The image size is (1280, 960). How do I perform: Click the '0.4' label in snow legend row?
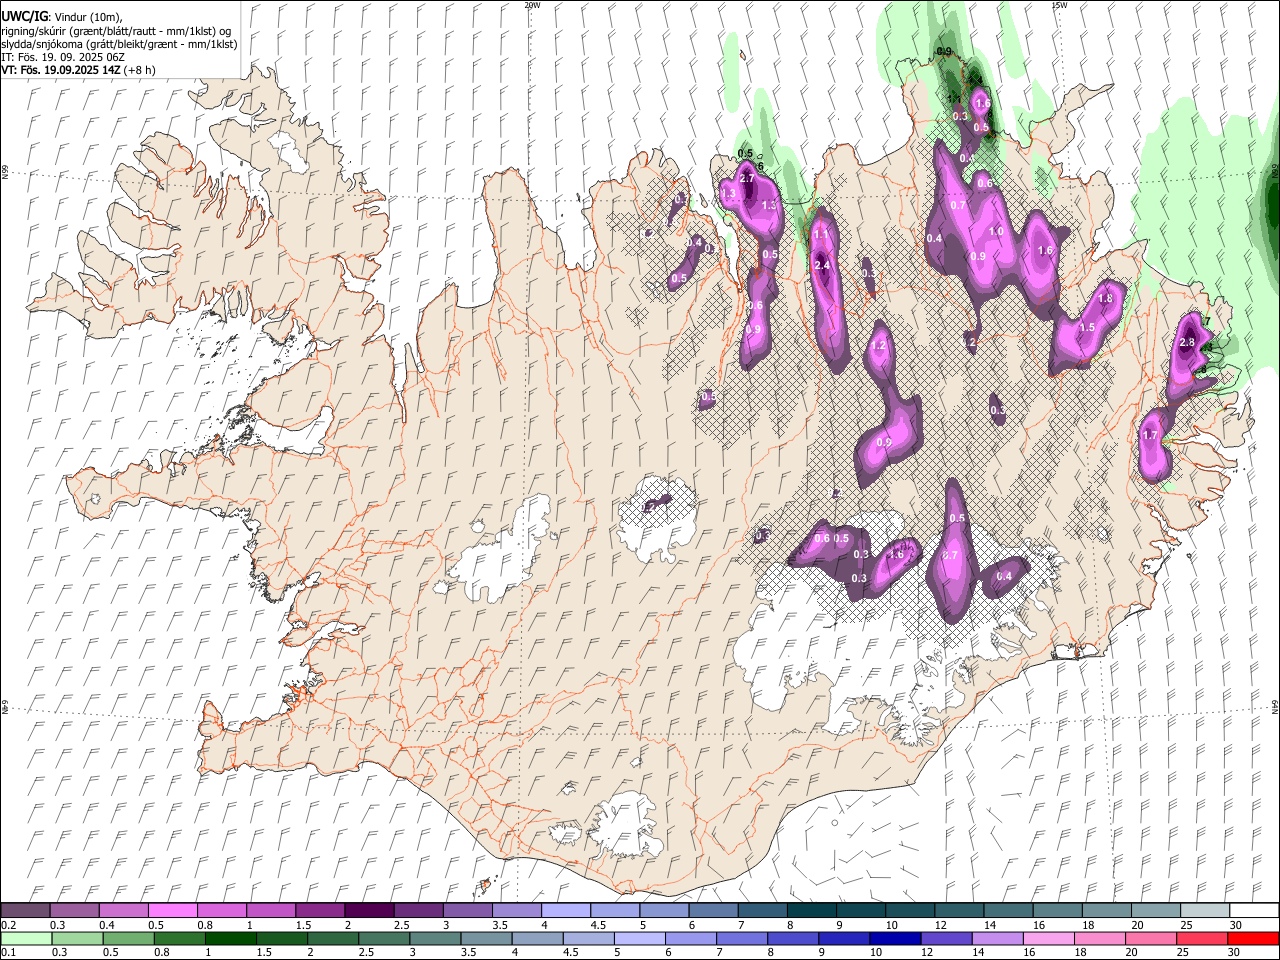(x=106, y=925)
